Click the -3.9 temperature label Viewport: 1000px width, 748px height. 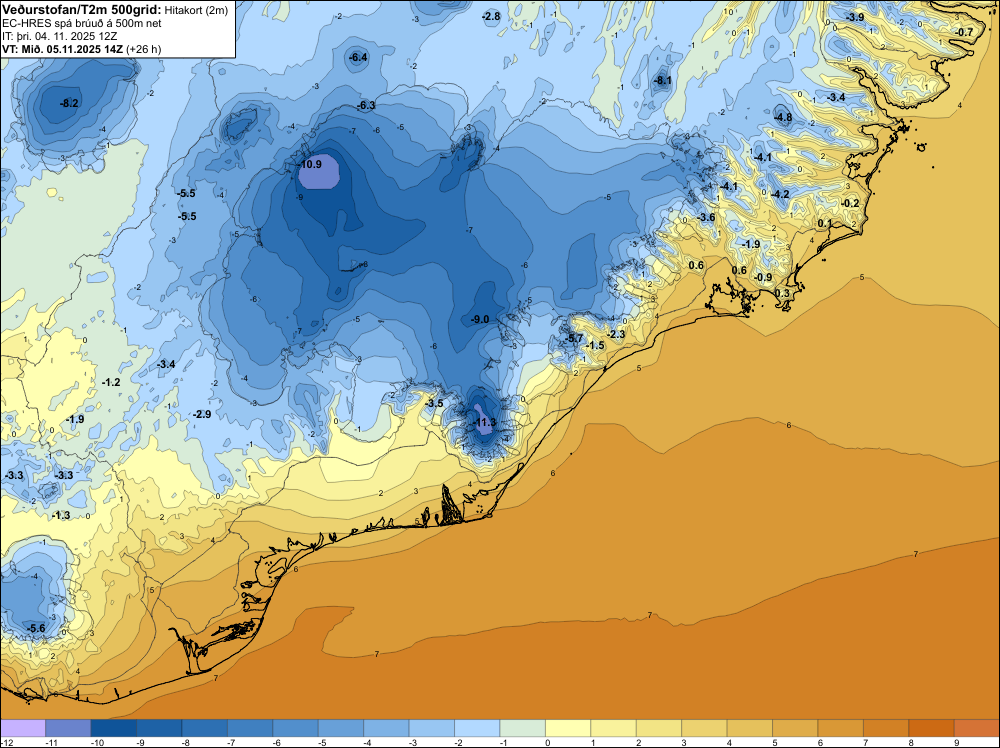pyautogui.click(x=855, y=17)
